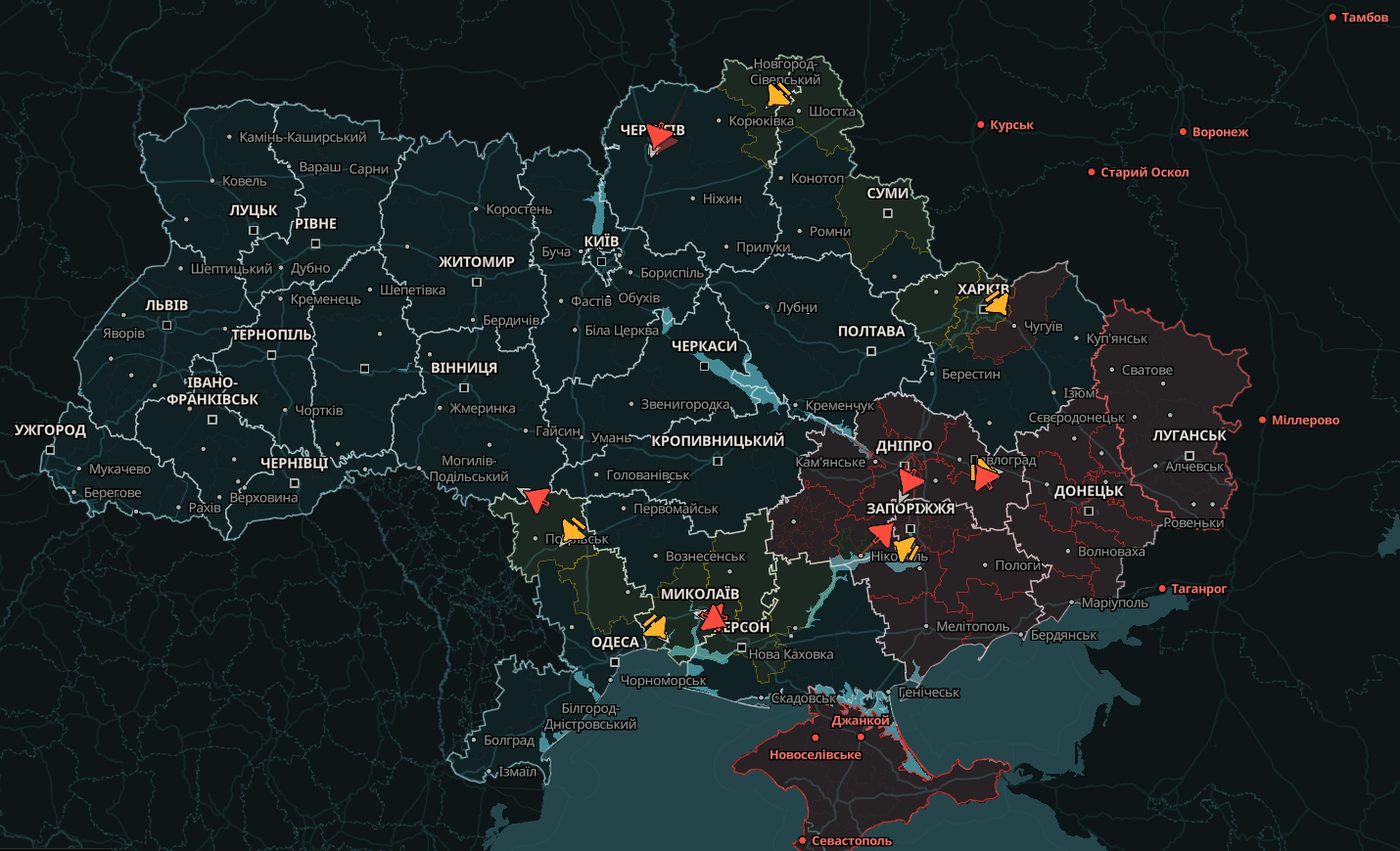Click the red Новоселівське label
Screen dimensions: 1400x851
coord(815,754)
